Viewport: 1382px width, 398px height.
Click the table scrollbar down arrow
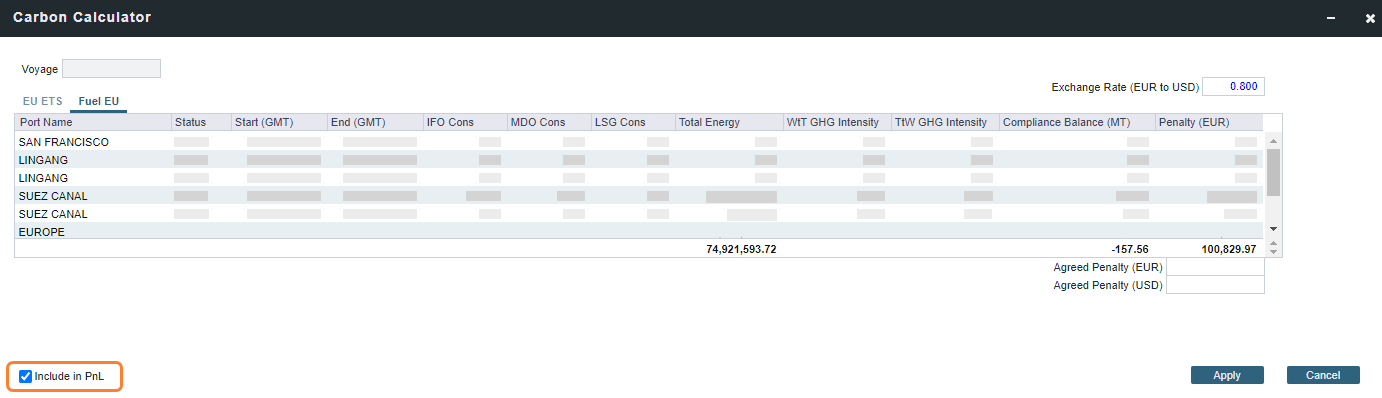tap(1273, 229)
